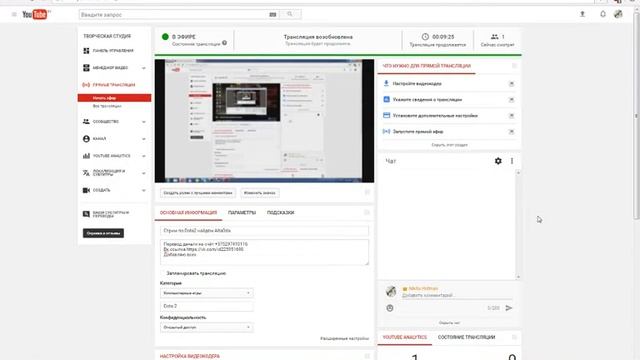The width and height of the screenshot is (640, 360).
Task: Click the live stream preview video
Action: tap(264, 121)
